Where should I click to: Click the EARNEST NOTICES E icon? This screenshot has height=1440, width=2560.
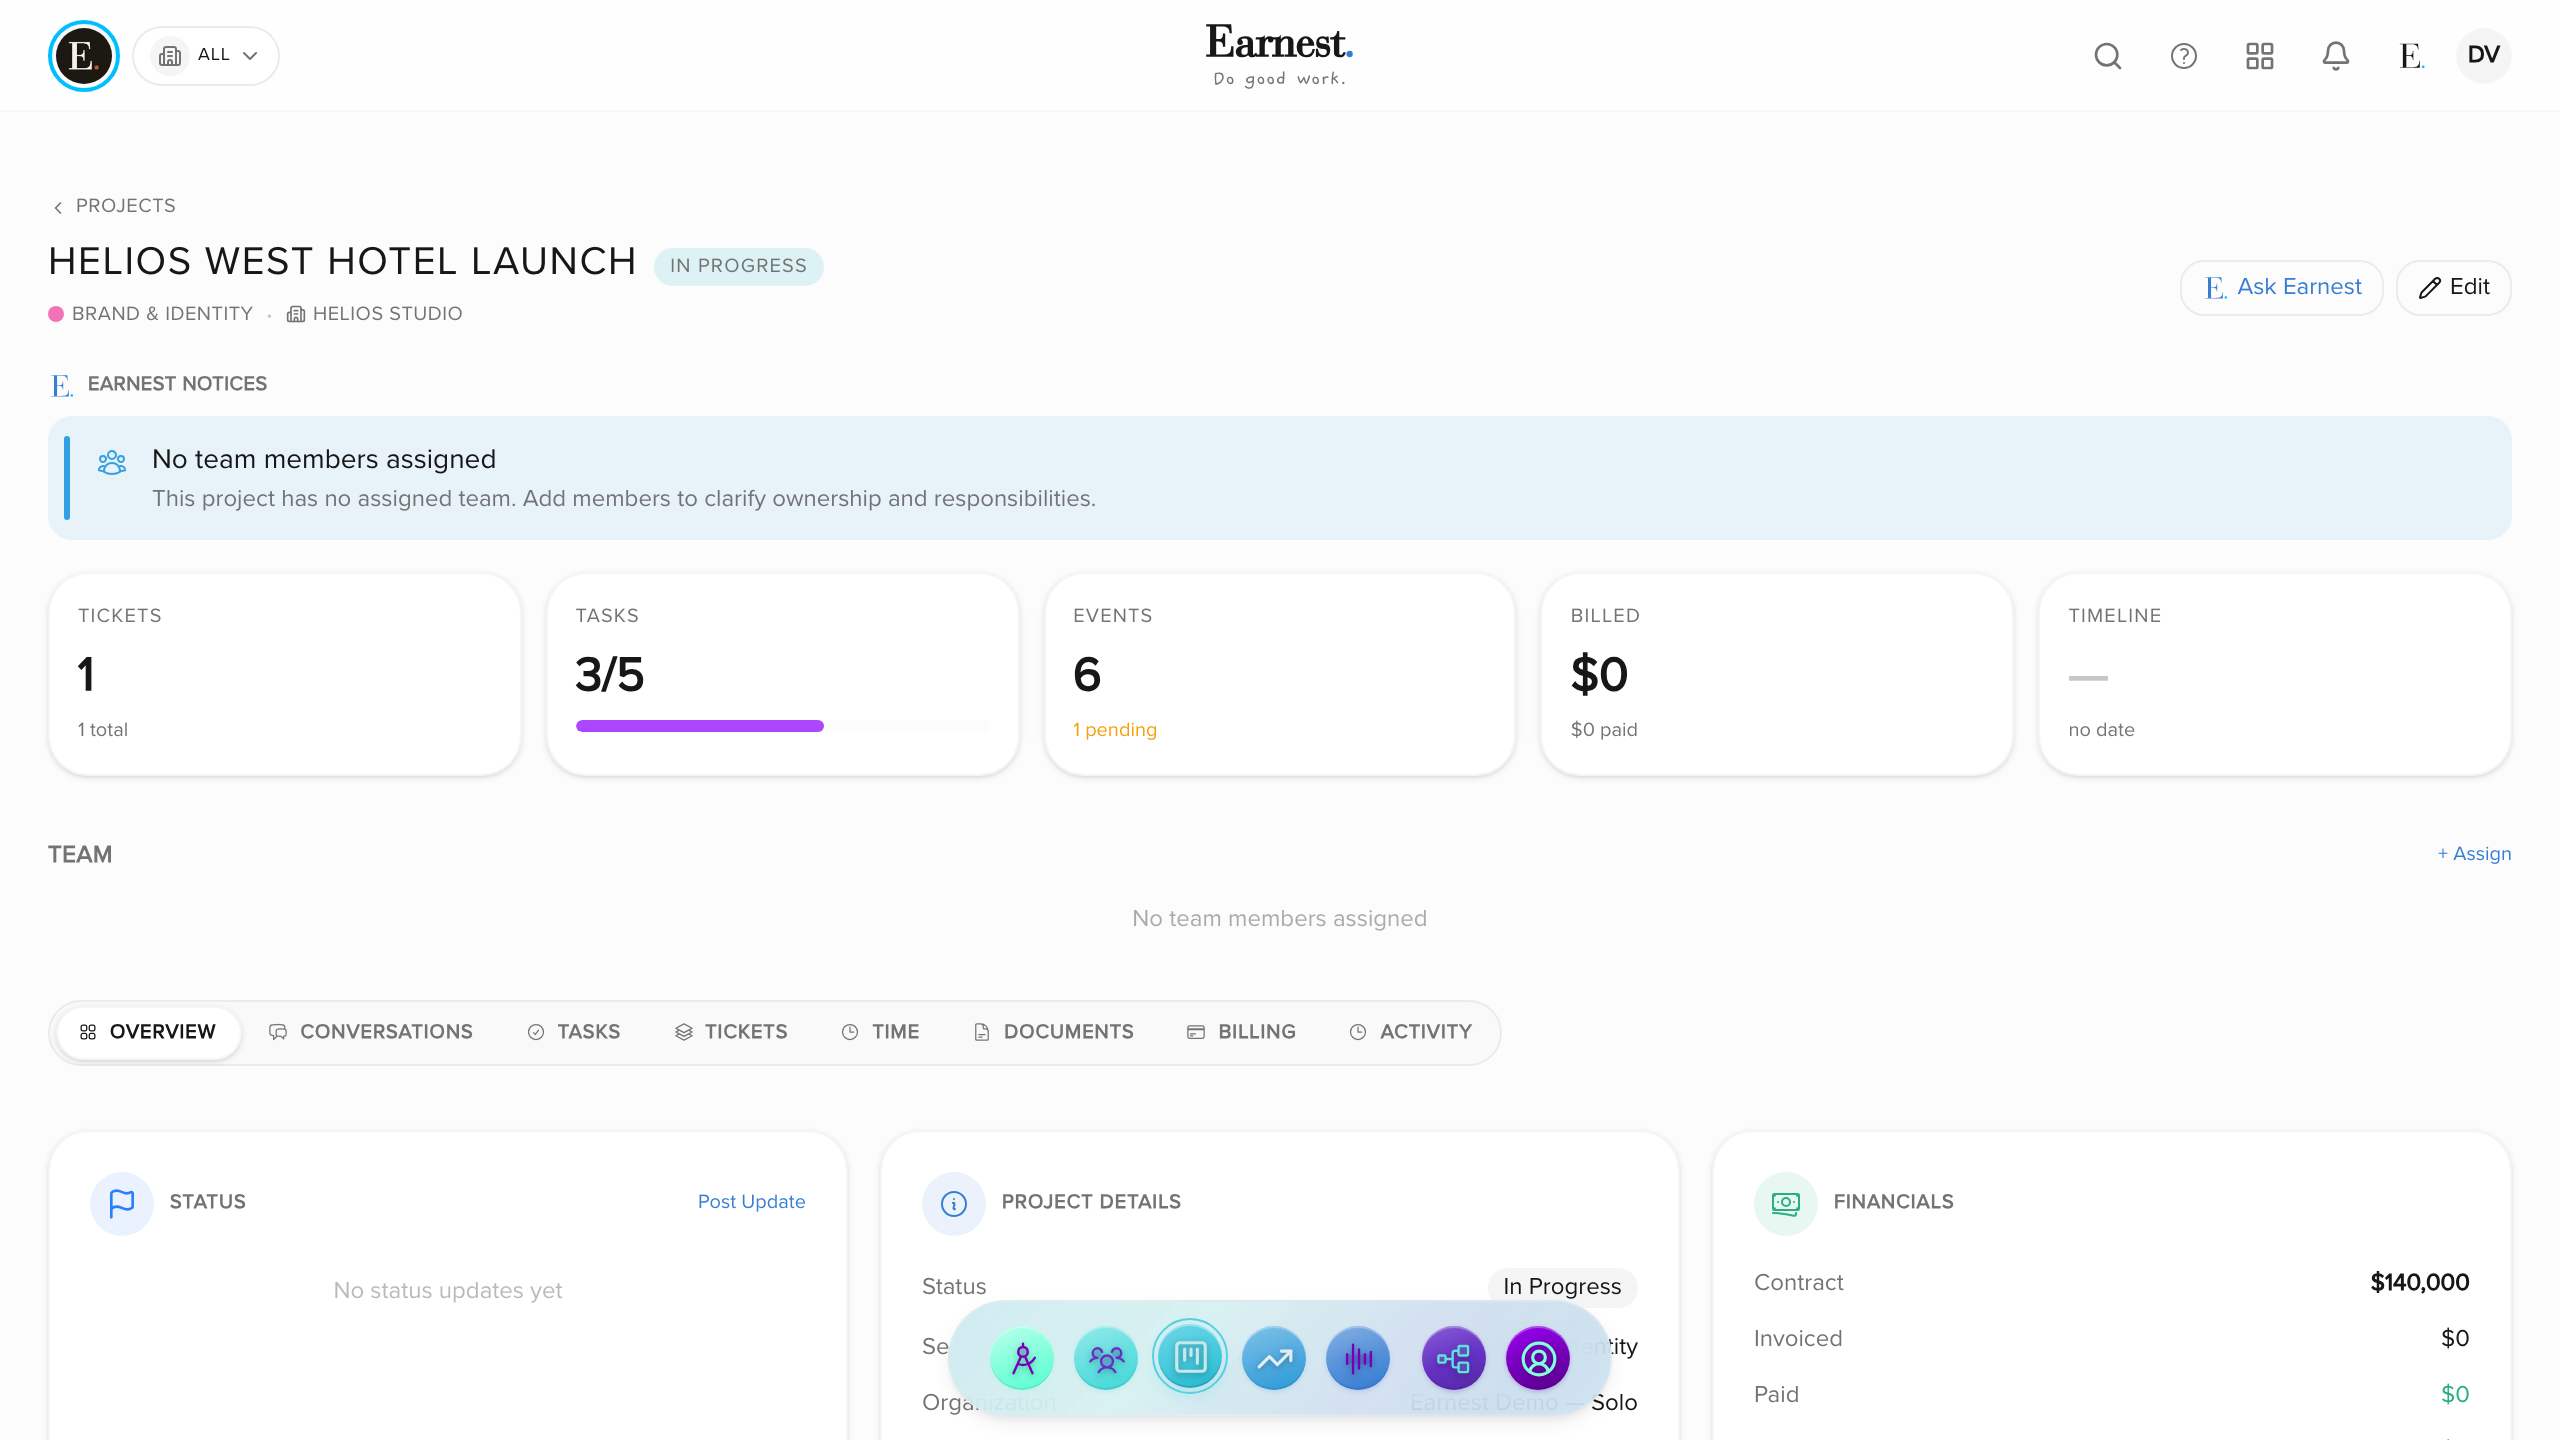(x=62, y=385)
